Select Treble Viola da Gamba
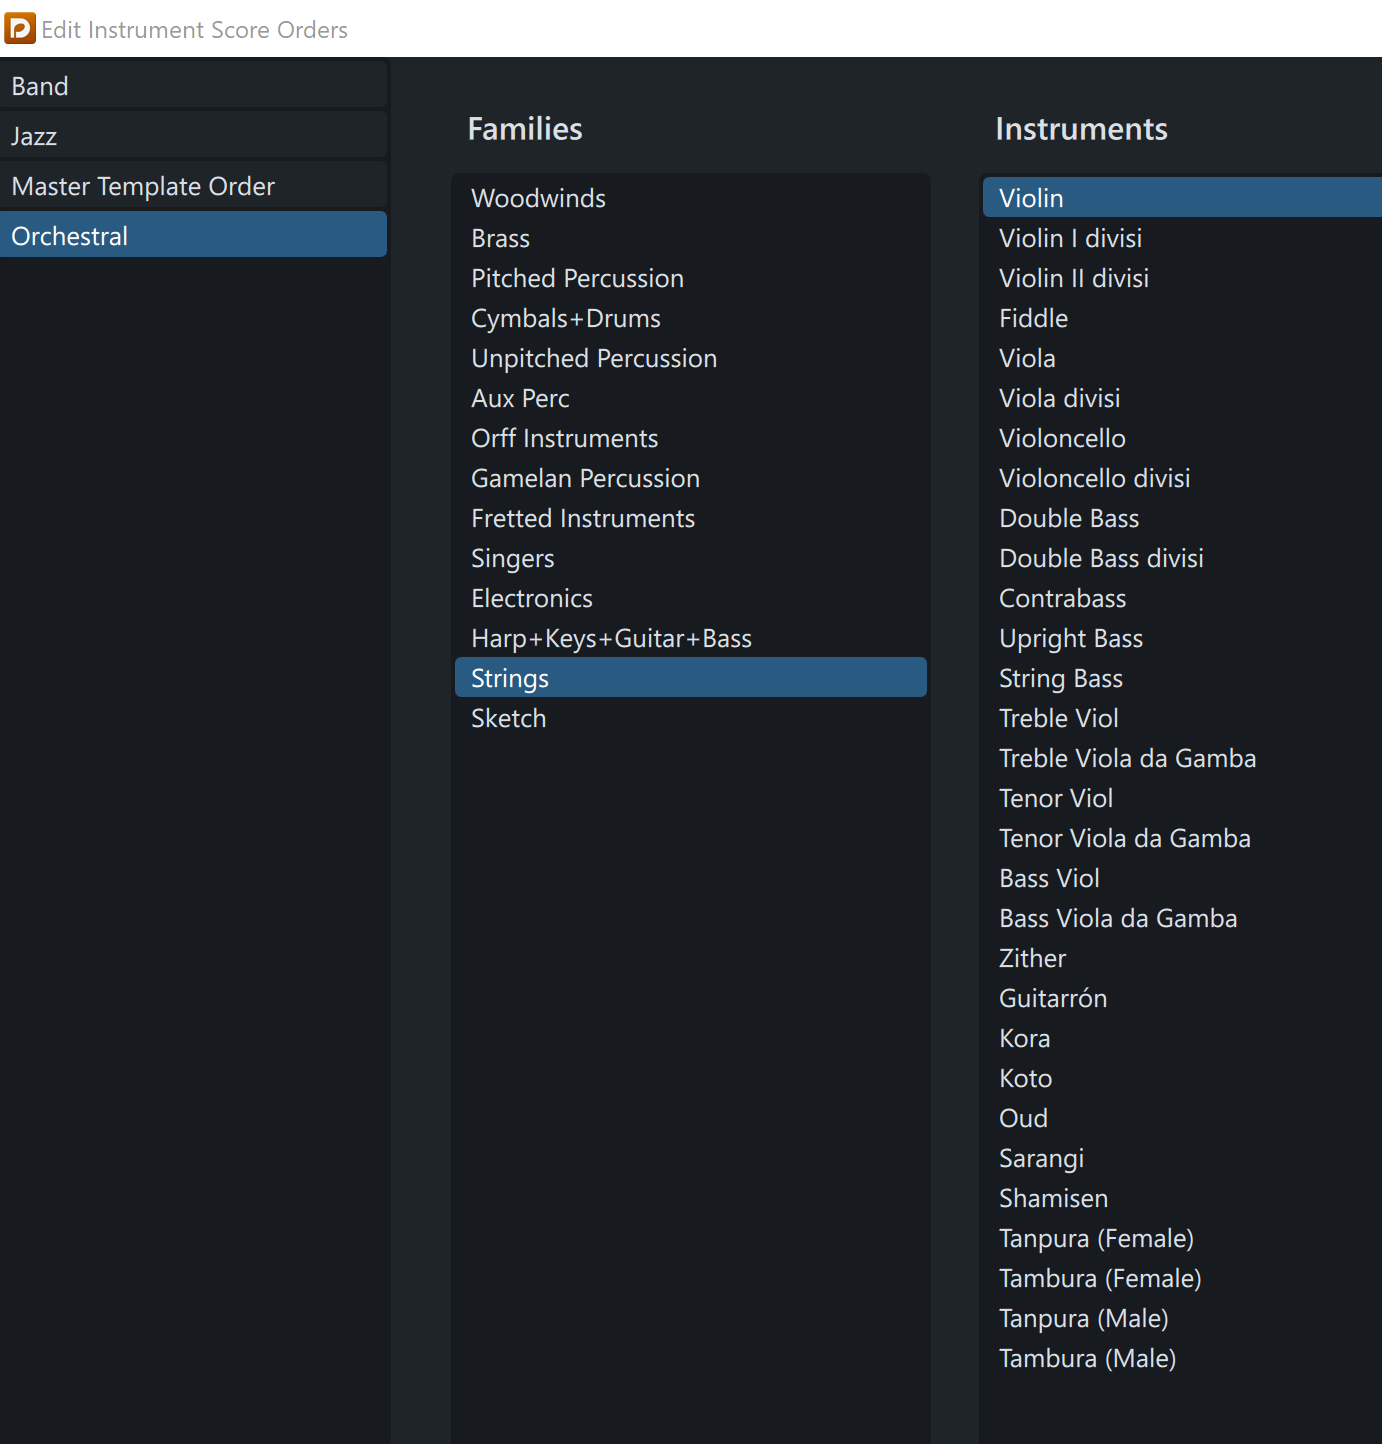 pyautogui.click(x=1127, y=759)
